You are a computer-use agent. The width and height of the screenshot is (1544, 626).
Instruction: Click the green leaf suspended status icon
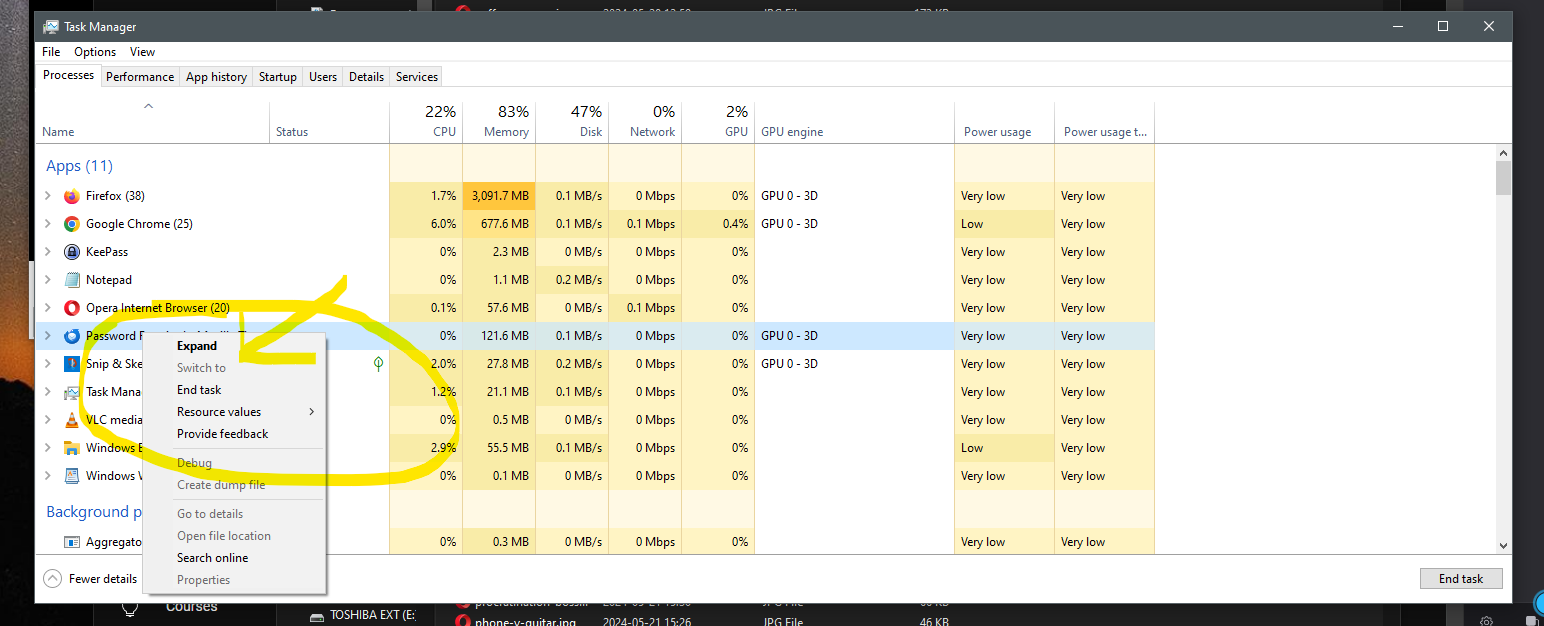click(x=378, y=364)
